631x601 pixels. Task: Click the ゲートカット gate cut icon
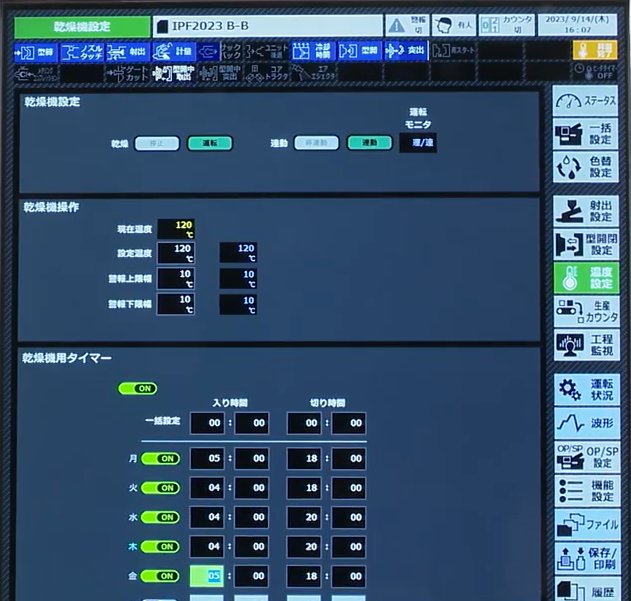click(x=128, y=74)
